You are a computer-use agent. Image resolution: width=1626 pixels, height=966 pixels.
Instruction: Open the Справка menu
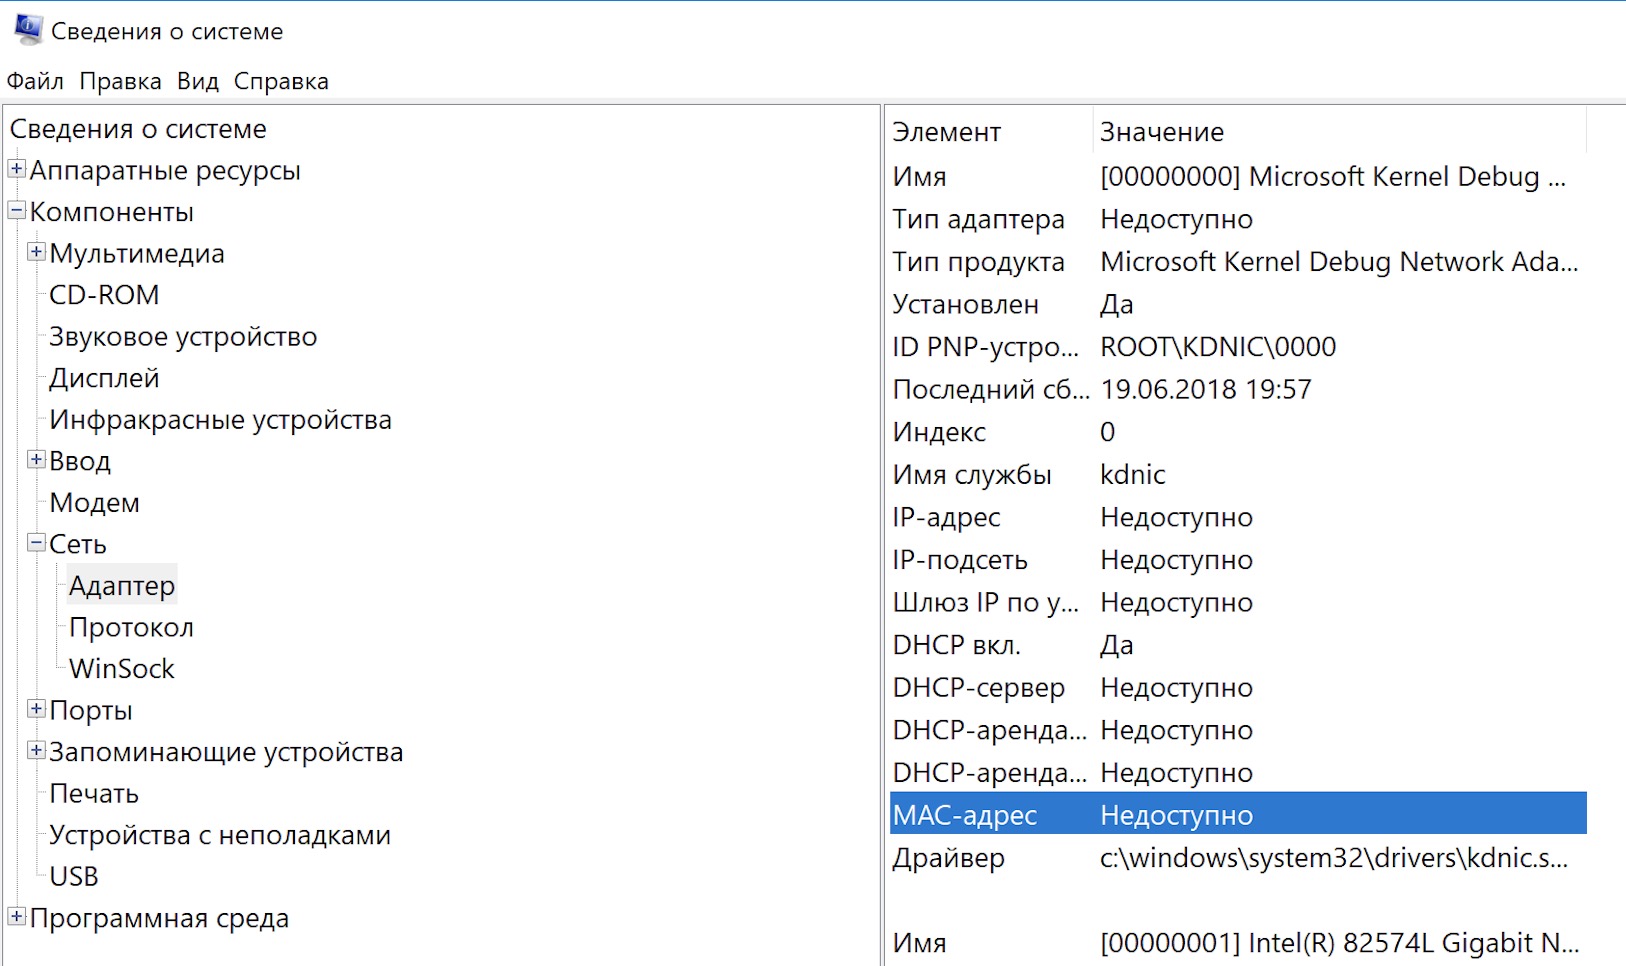(281, 81)
